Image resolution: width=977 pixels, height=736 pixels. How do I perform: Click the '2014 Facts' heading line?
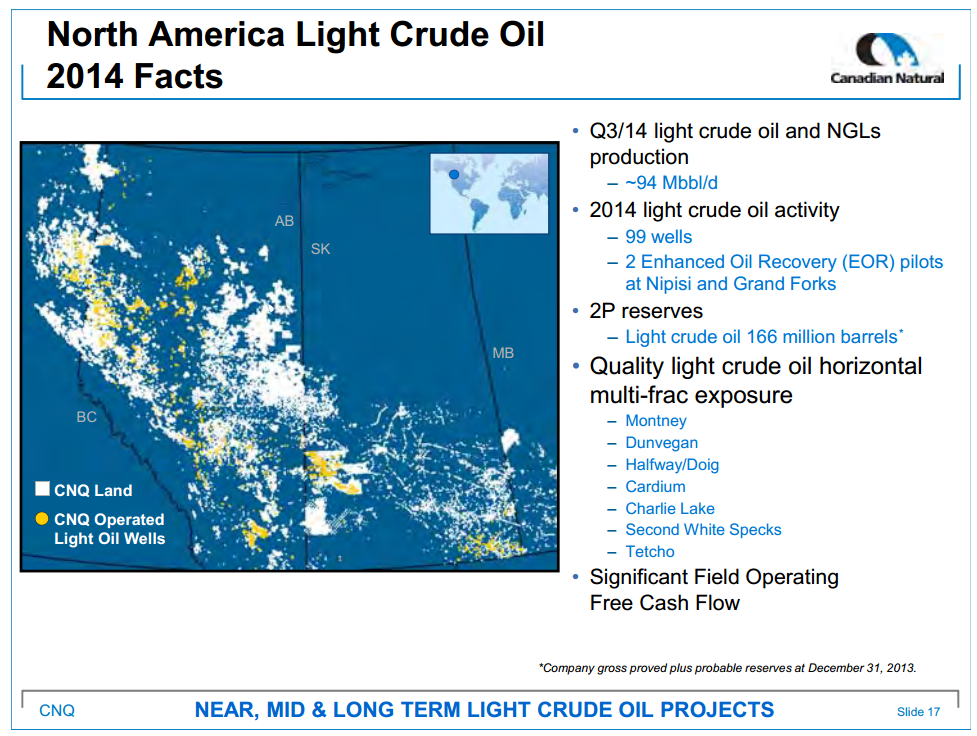pyautogui.click(x=135, y=77)
